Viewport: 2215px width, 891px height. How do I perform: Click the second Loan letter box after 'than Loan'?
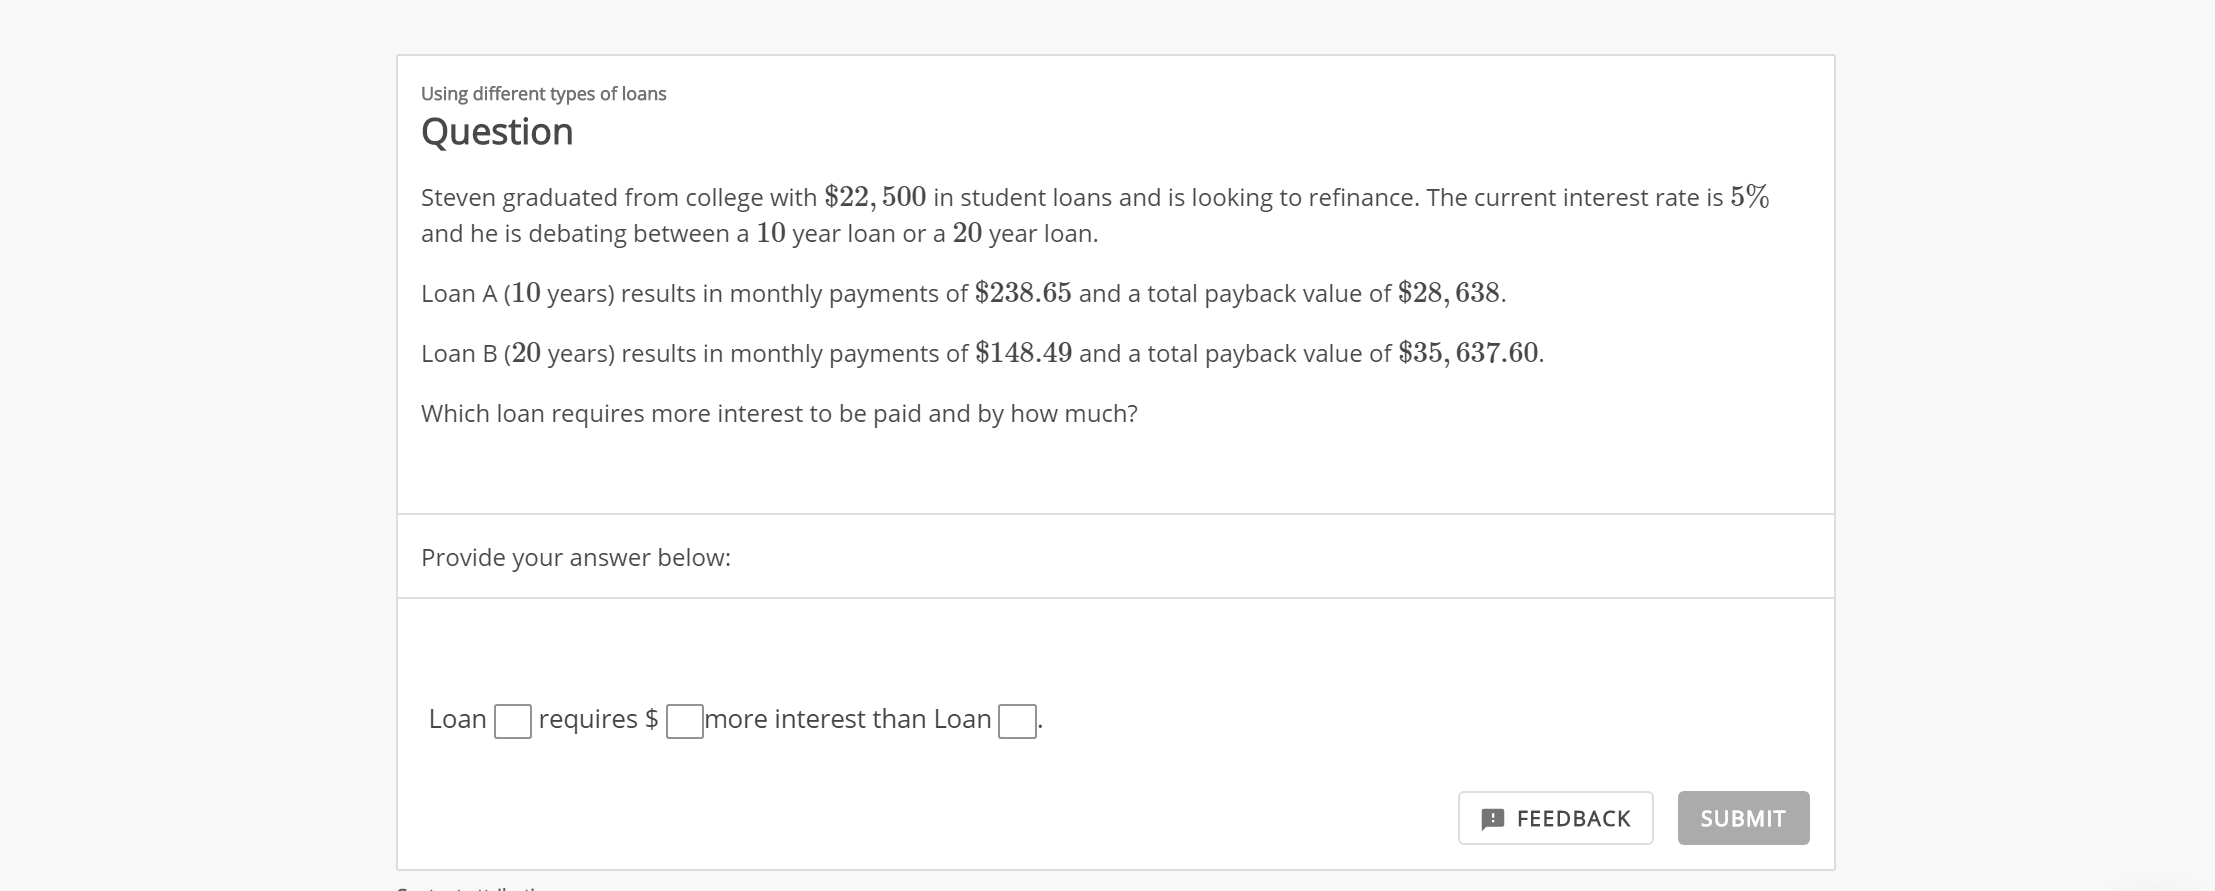pyautogui.click(x=1015, y=721)
